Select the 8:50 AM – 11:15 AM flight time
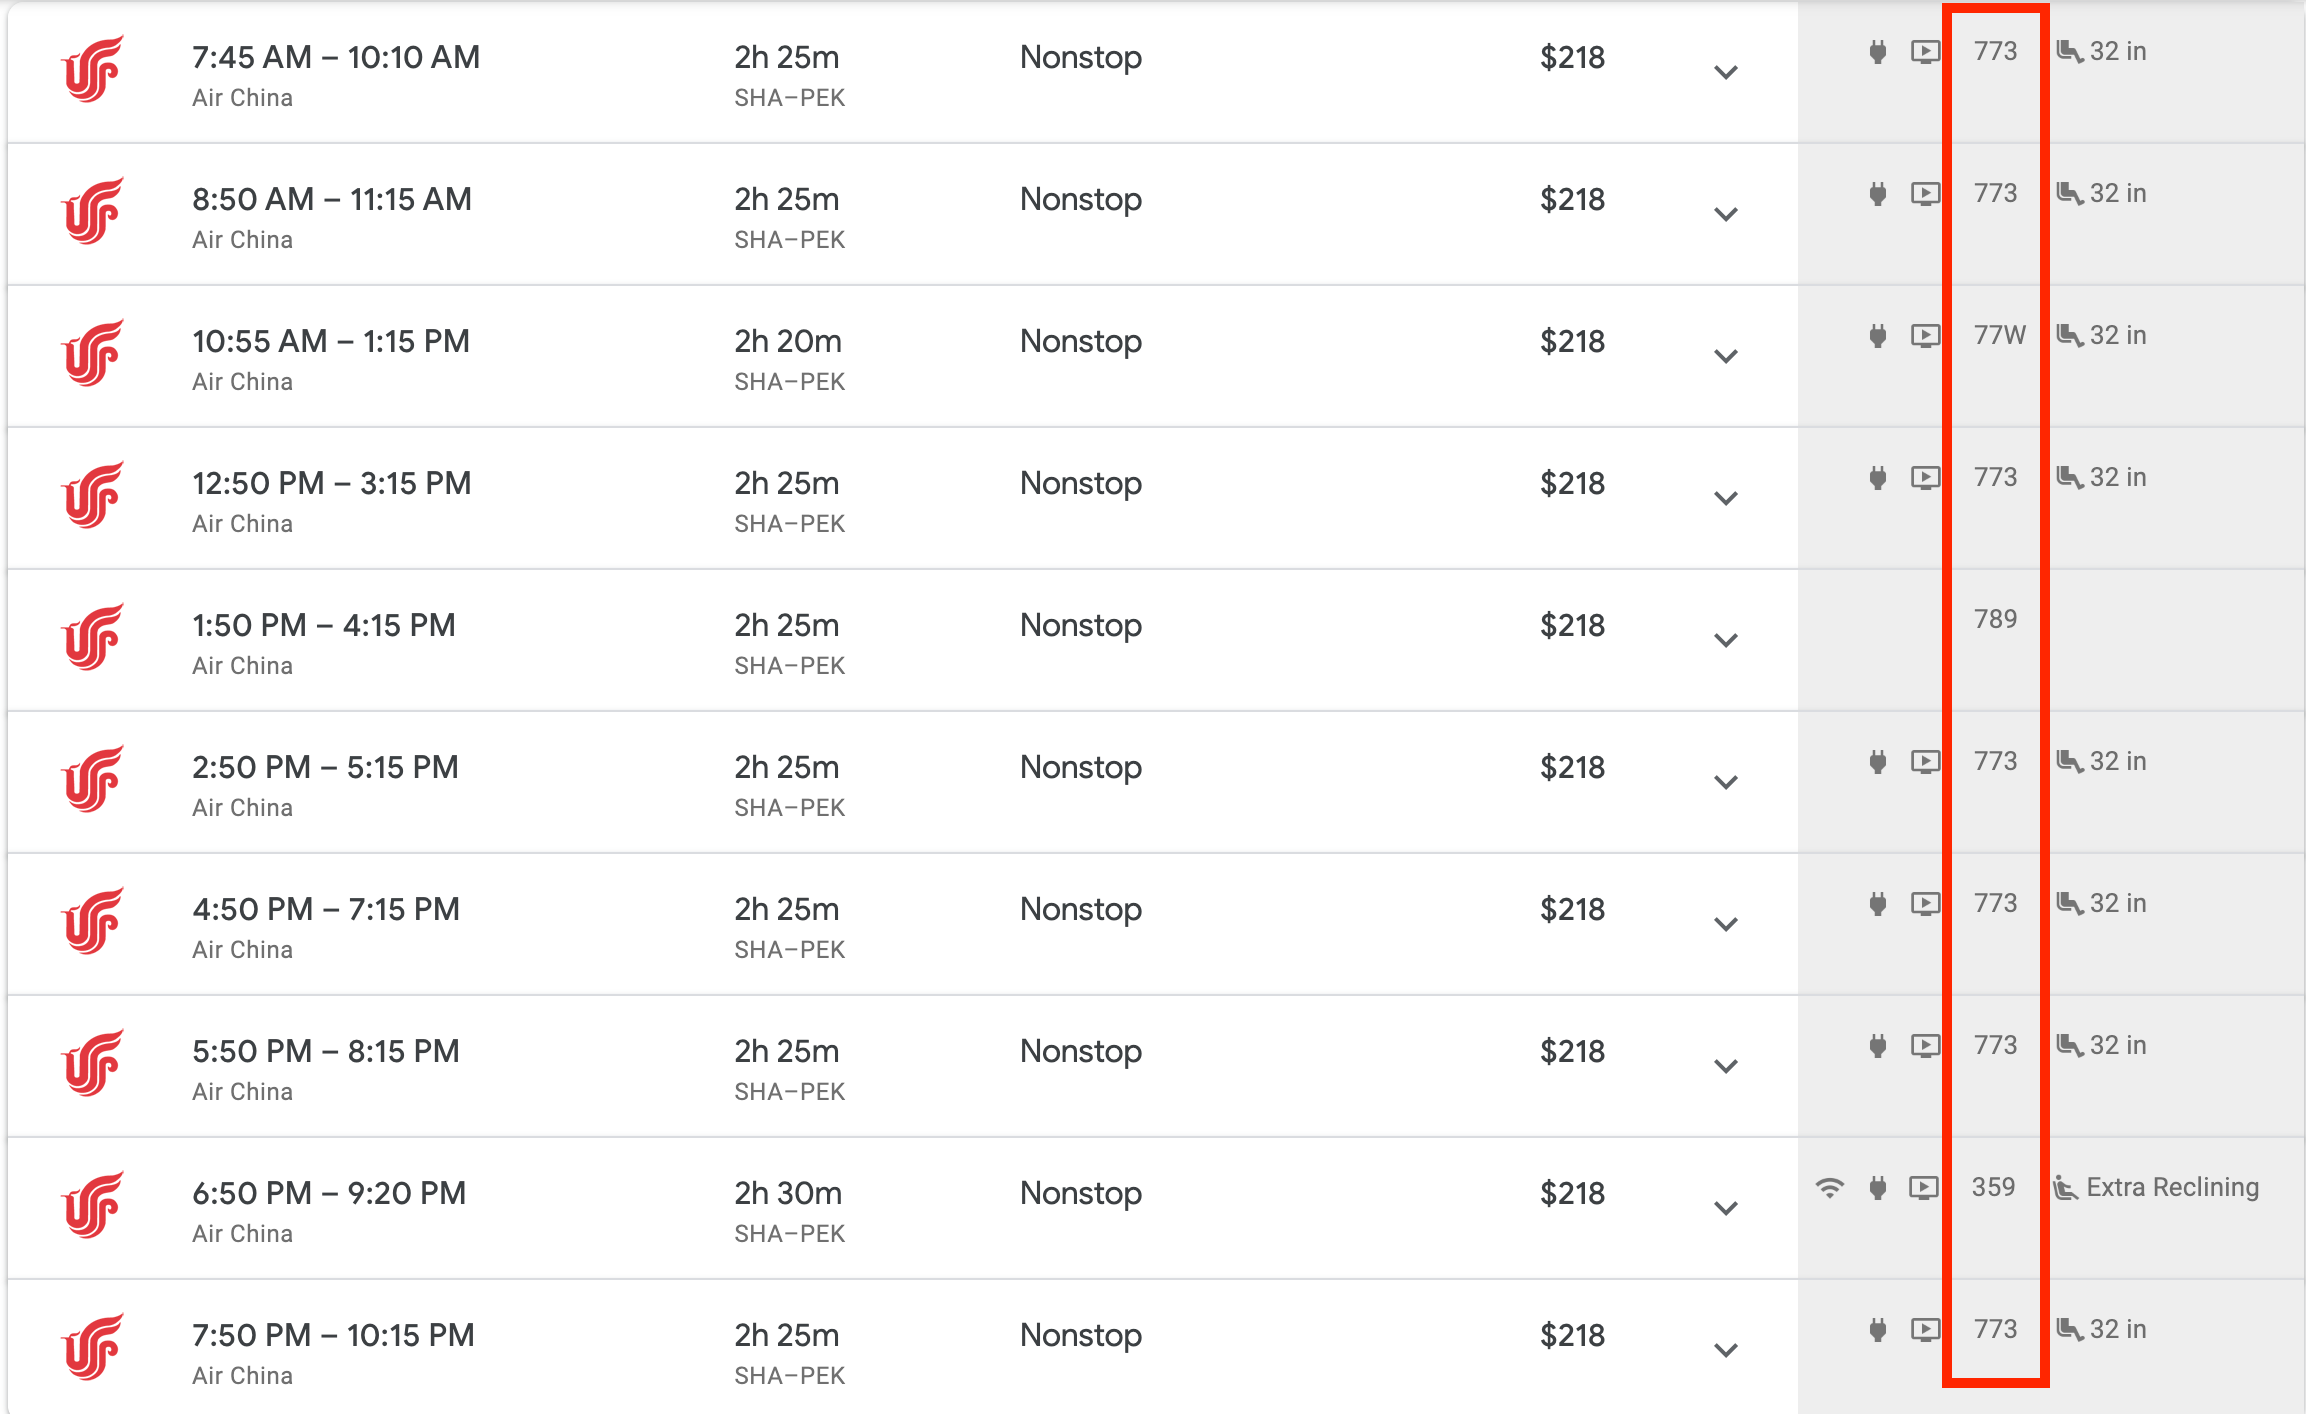Viewport: 2306px width, 1414px height. tap(332, 200)
